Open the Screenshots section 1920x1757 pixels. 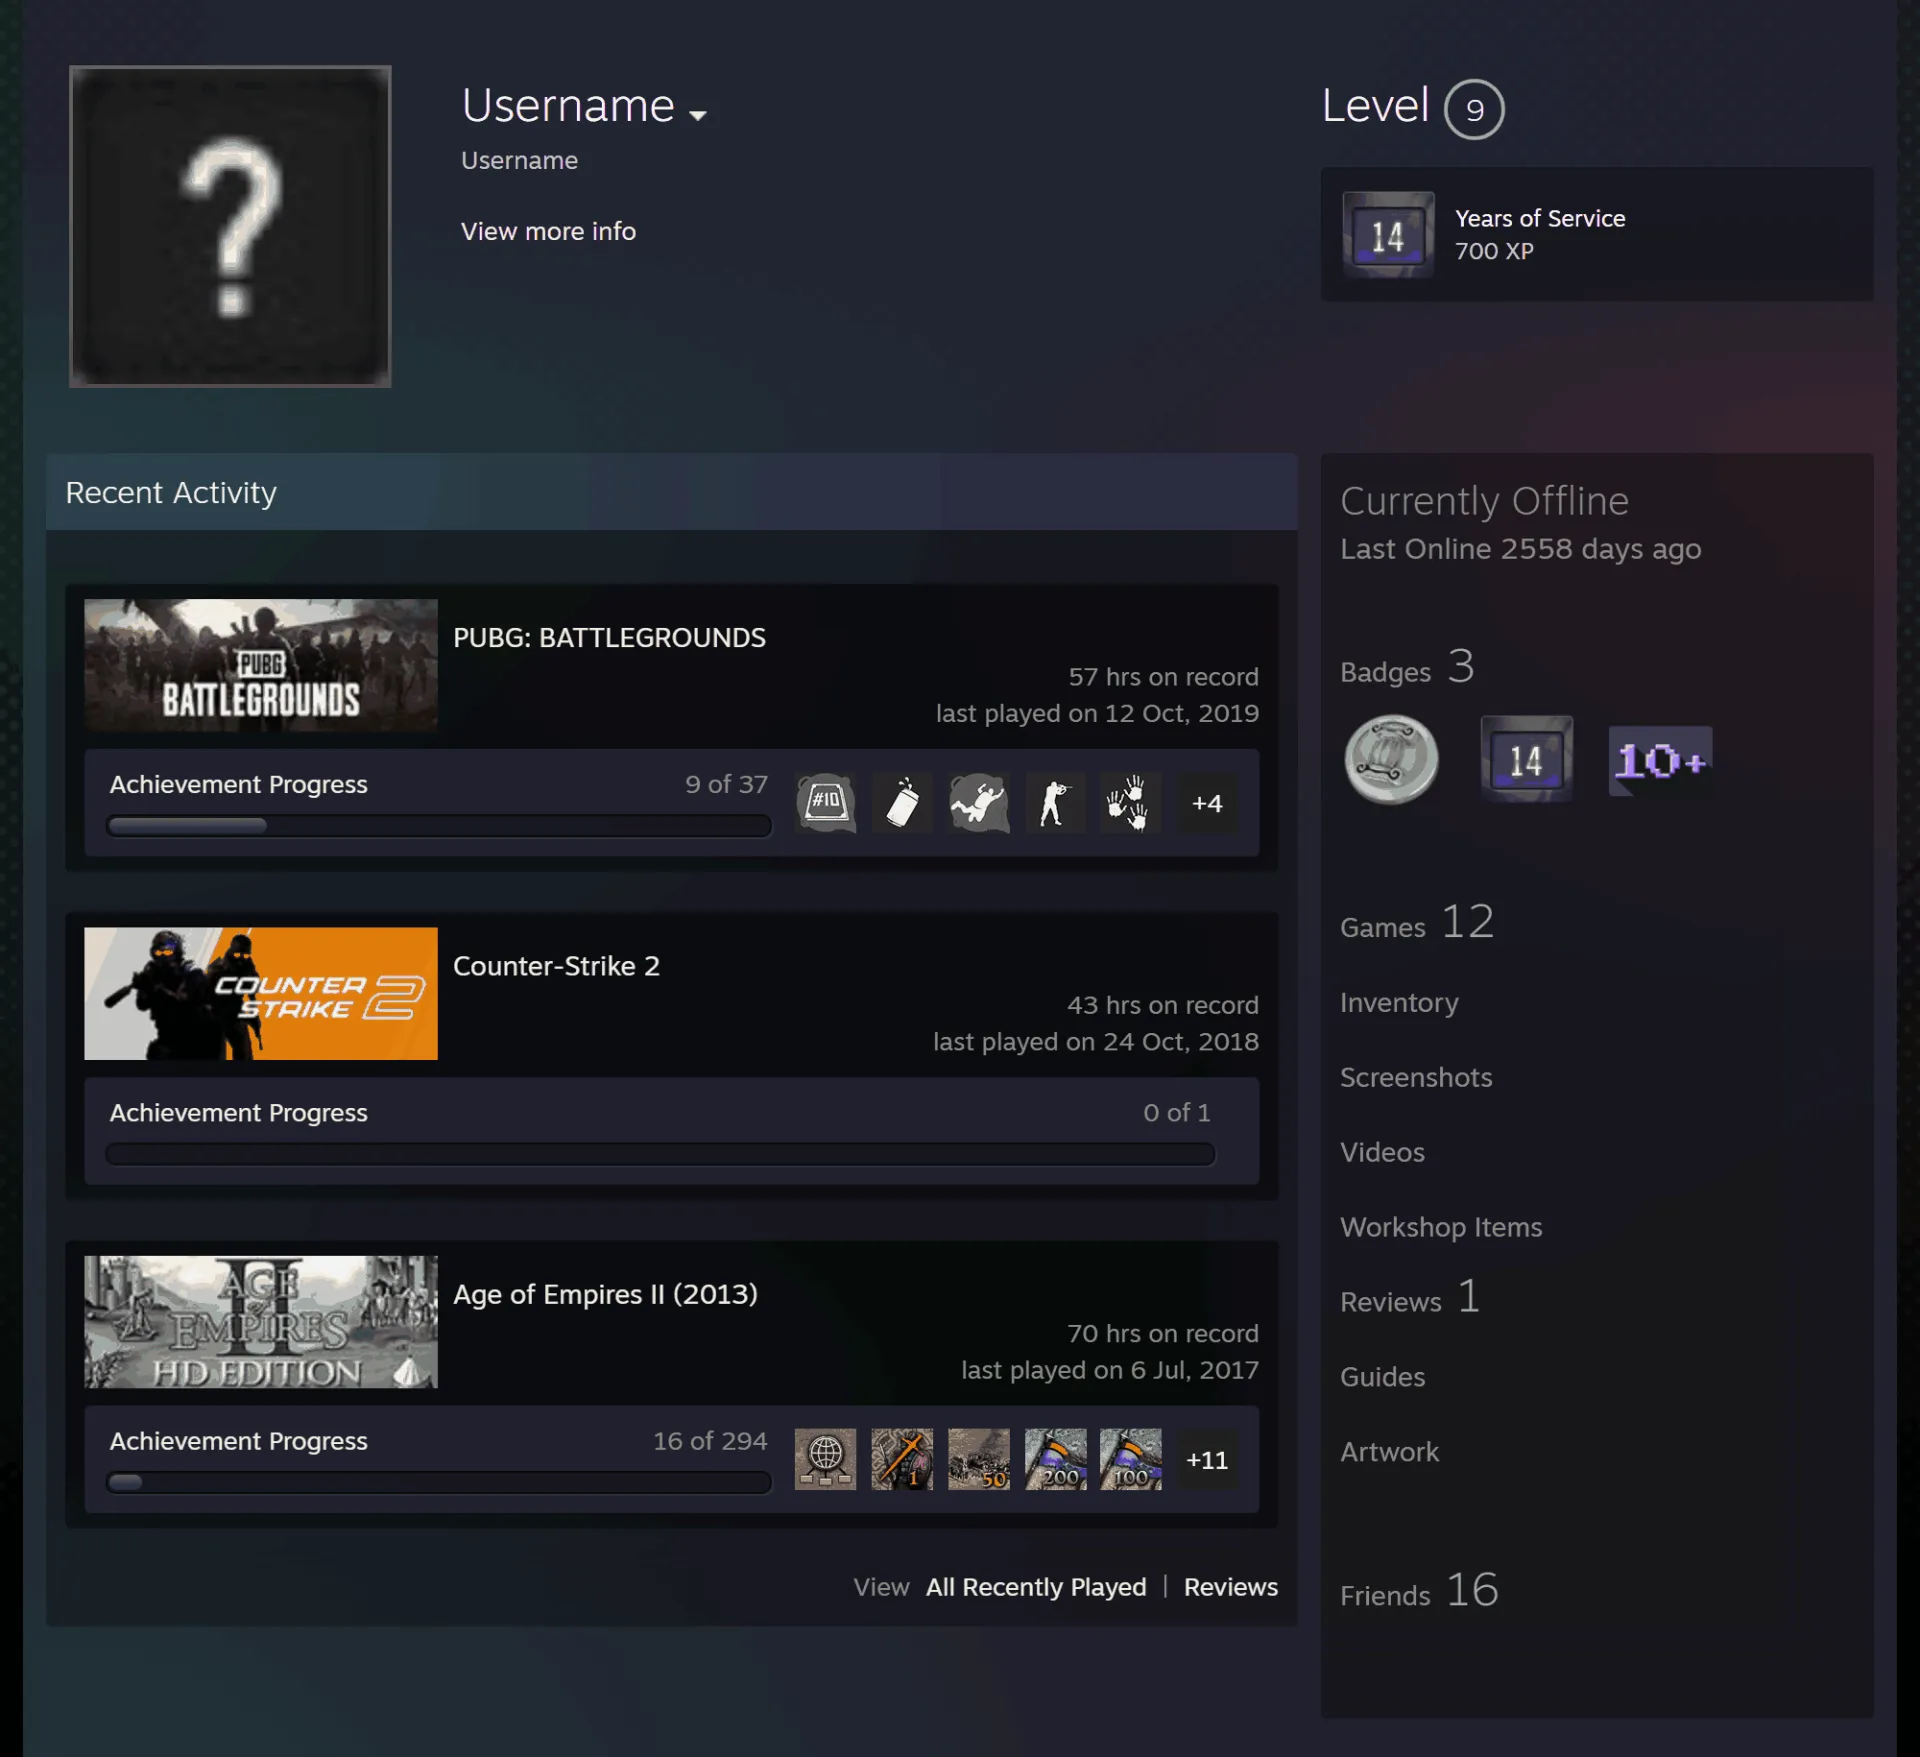click(x=1416, y=1077)
